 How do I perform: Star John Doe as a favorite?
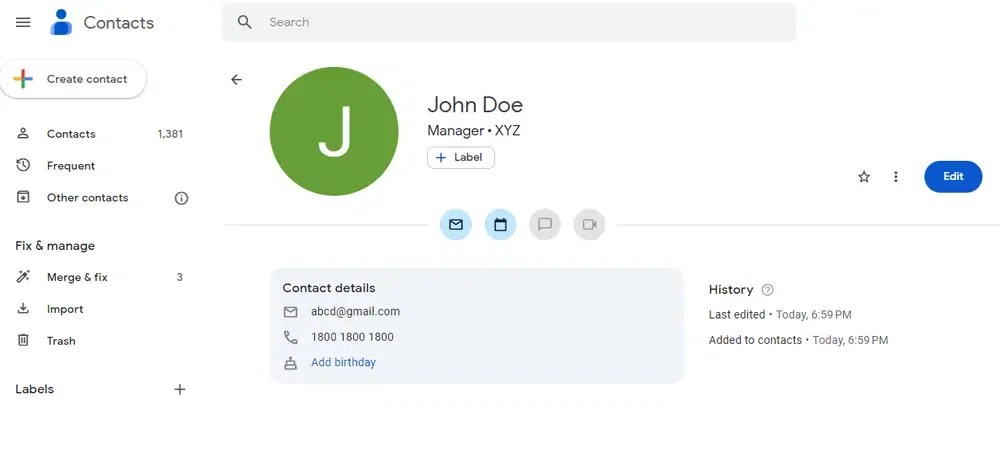[864, 177]
